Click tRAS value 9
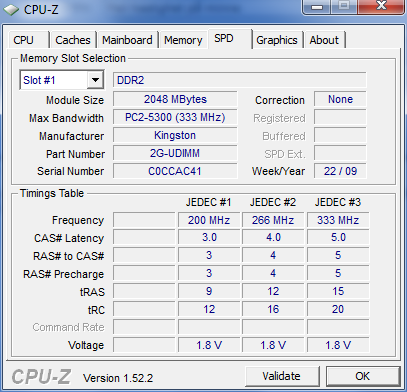 tap(209, 291)
